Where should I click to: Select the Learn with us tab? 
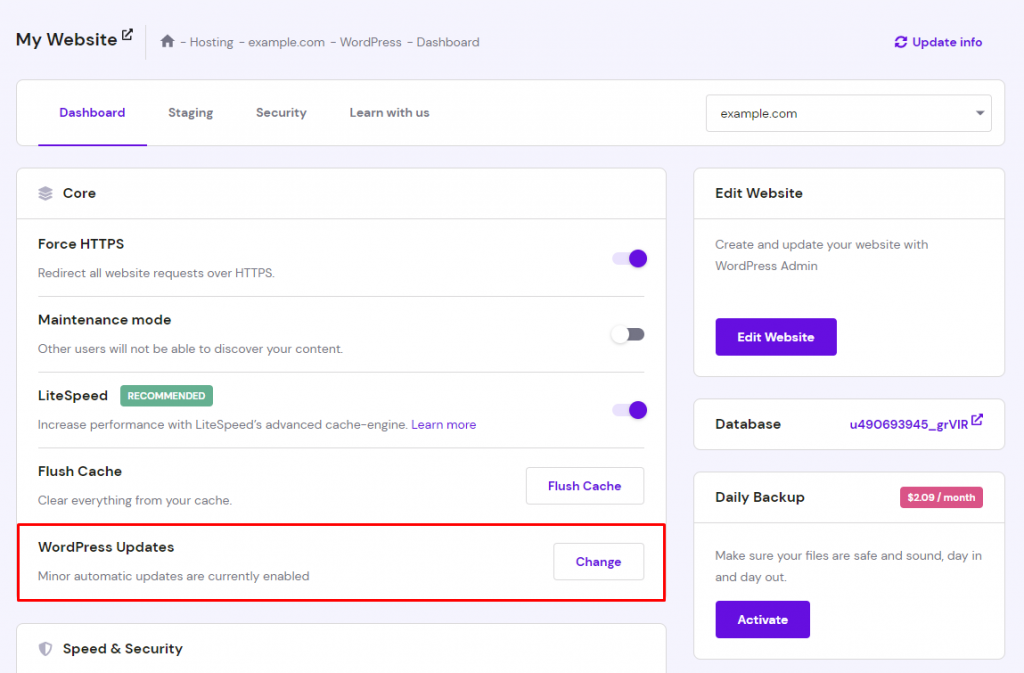coord(389,113)
